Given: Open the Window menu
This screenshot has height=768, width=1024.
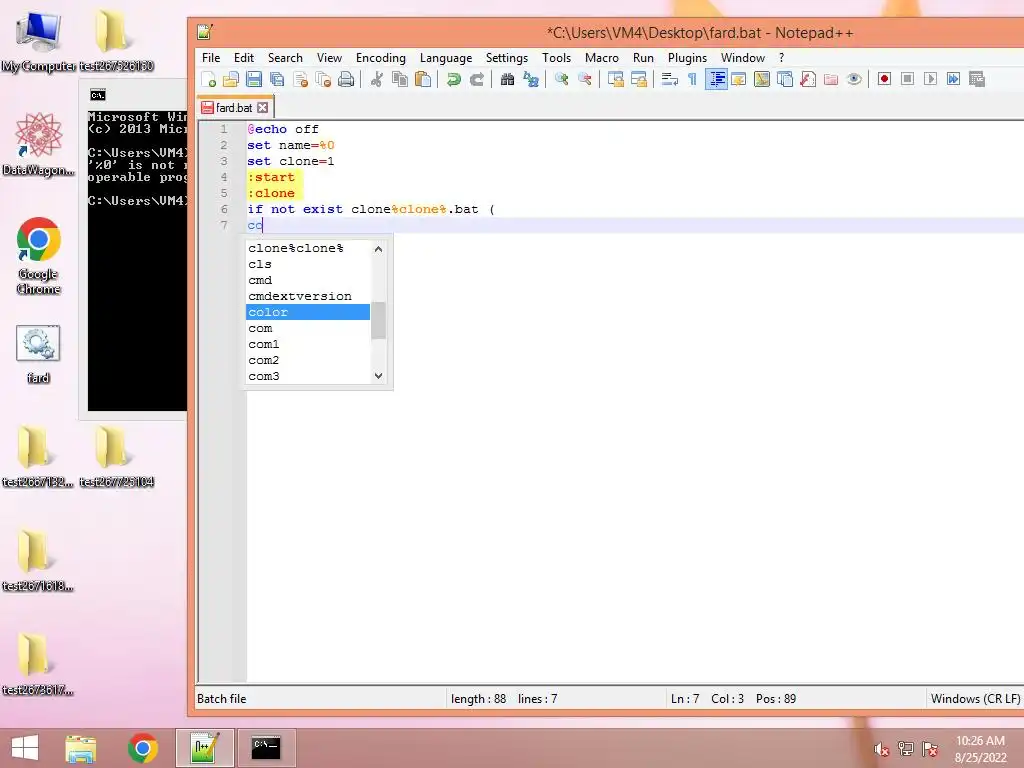Looking at the screenshot, I should (743, 57).
